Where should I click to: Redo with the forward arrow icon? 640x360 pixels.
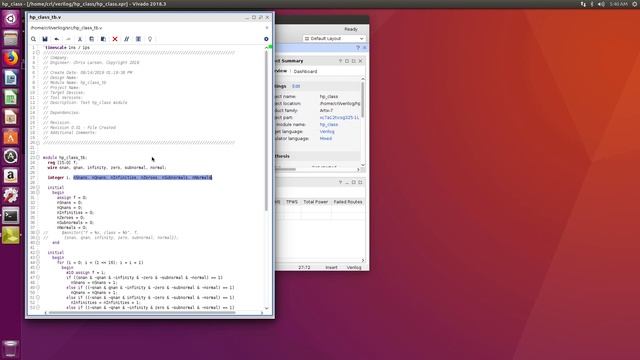tap(68, 39)
